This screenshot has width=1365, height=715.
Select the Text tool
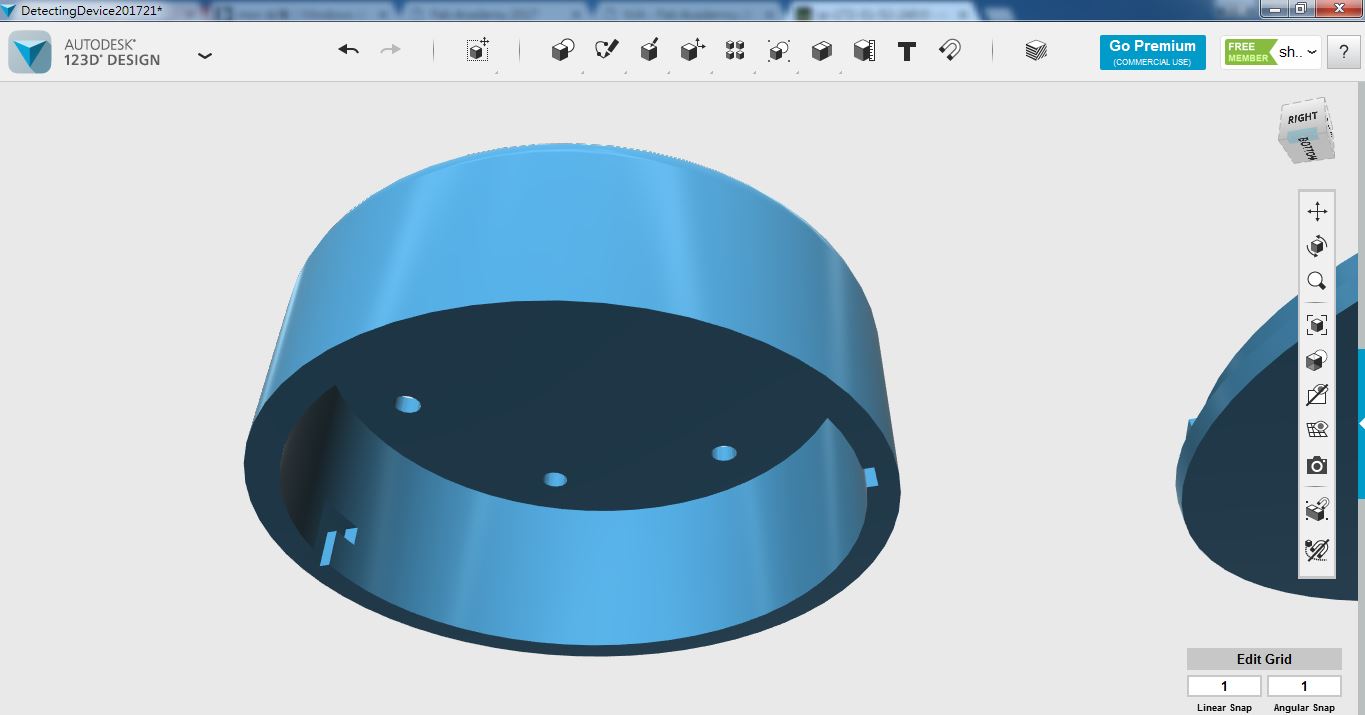907,51
